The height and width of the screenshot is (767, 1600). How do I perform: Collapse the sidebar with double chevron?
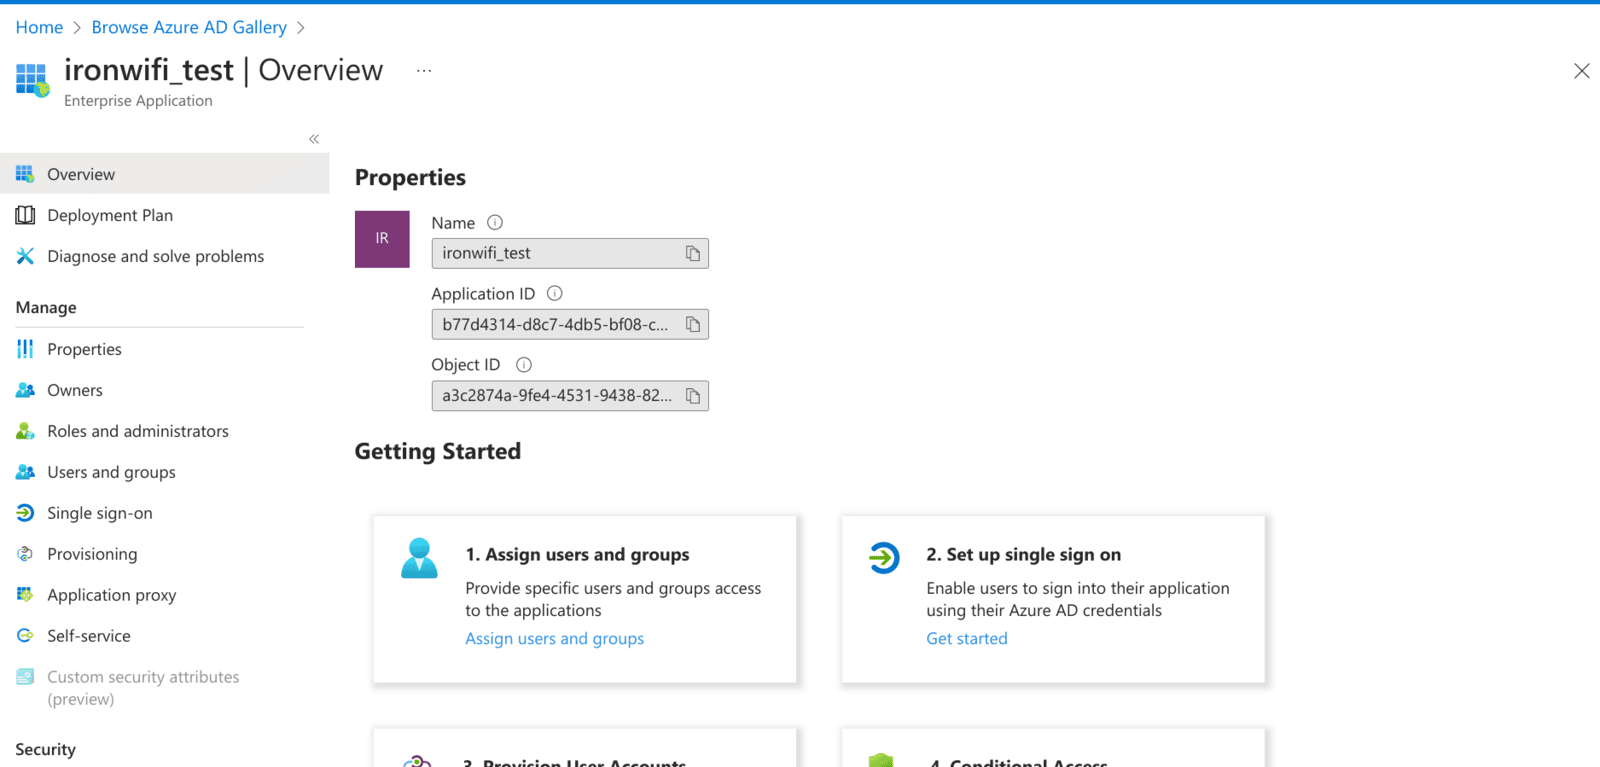pos(314,139)
